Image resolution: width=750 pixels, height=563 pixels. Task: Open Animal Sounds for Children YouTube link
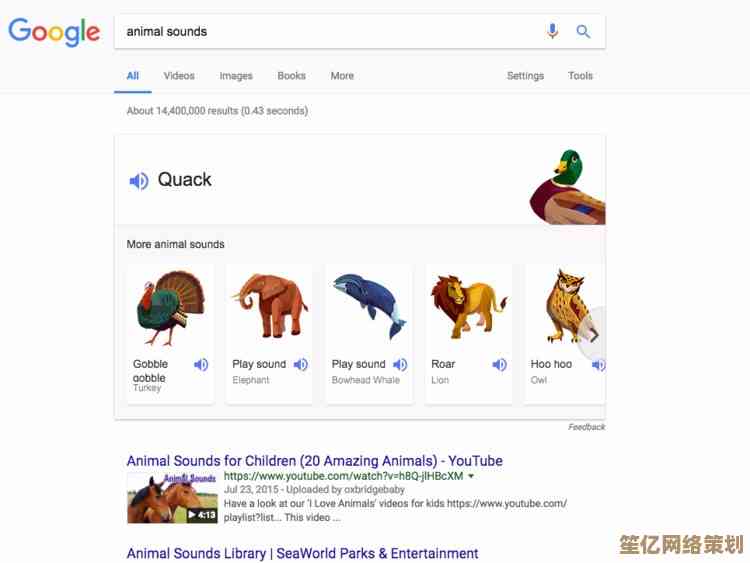click(314, 461)
